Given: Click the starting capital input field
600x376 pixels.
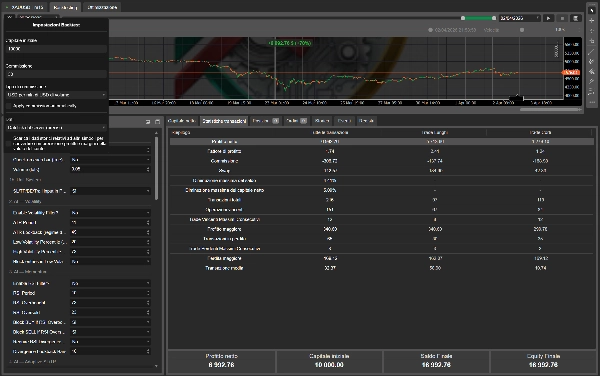Looking at the screenshot, I should click(56, 49).
